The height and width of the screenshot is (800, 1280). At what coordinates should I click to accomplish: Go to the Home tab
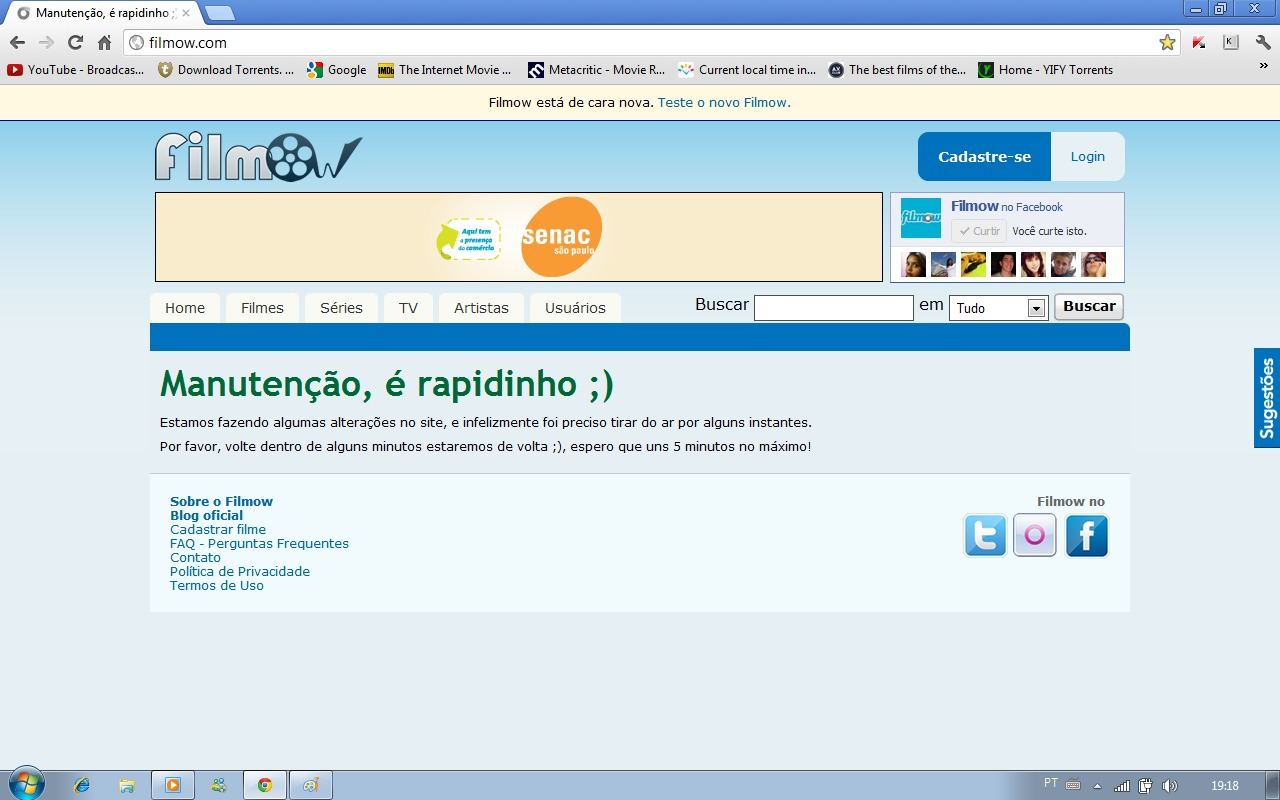click(185, 308)
